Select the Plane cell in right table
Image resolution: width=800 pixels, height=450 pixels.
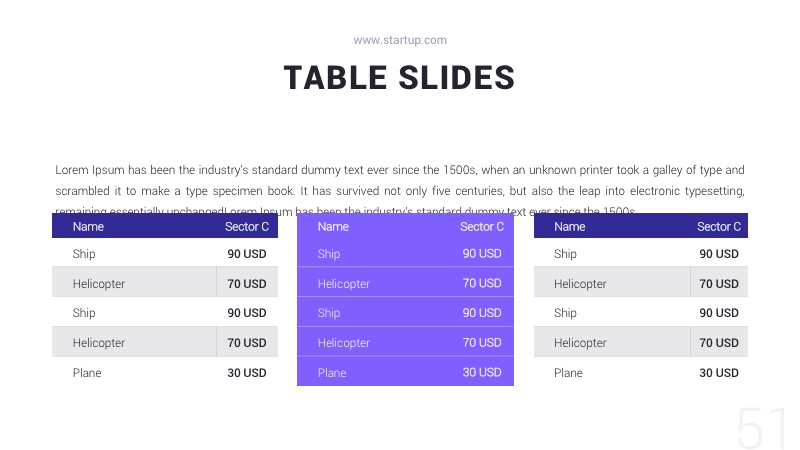point(568,373)
